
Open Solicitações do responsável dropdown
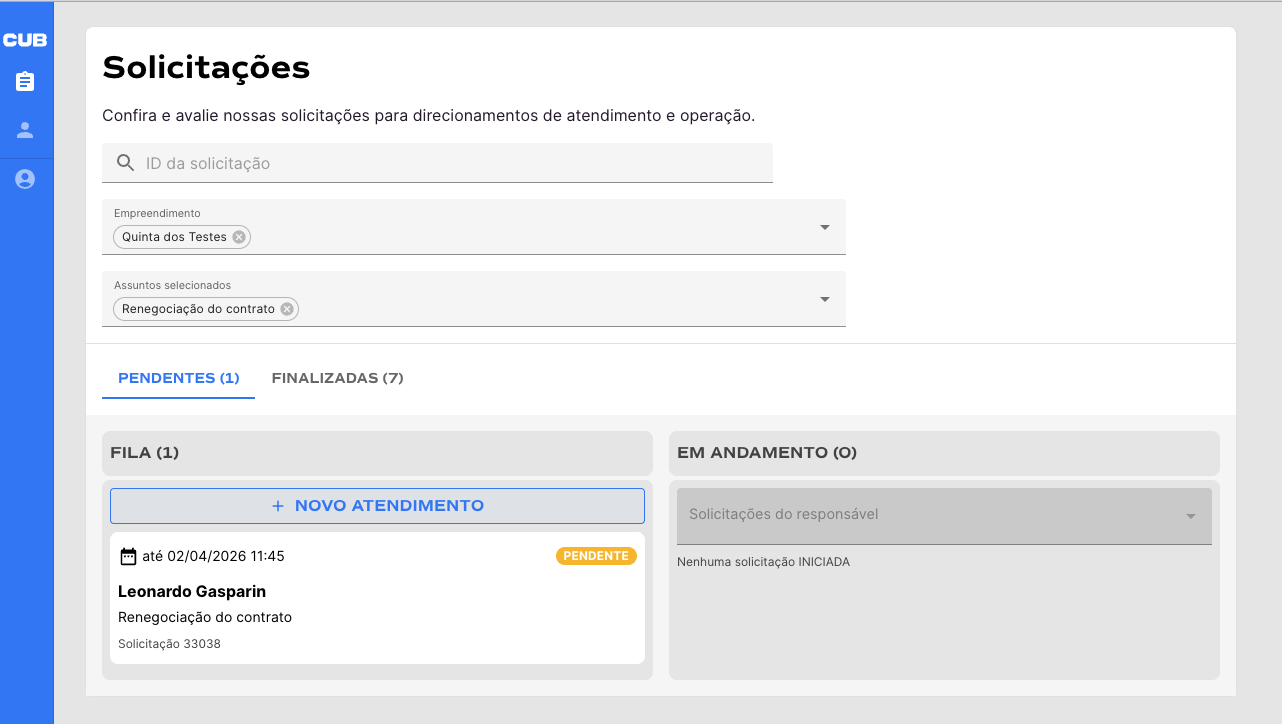[944, 515]
